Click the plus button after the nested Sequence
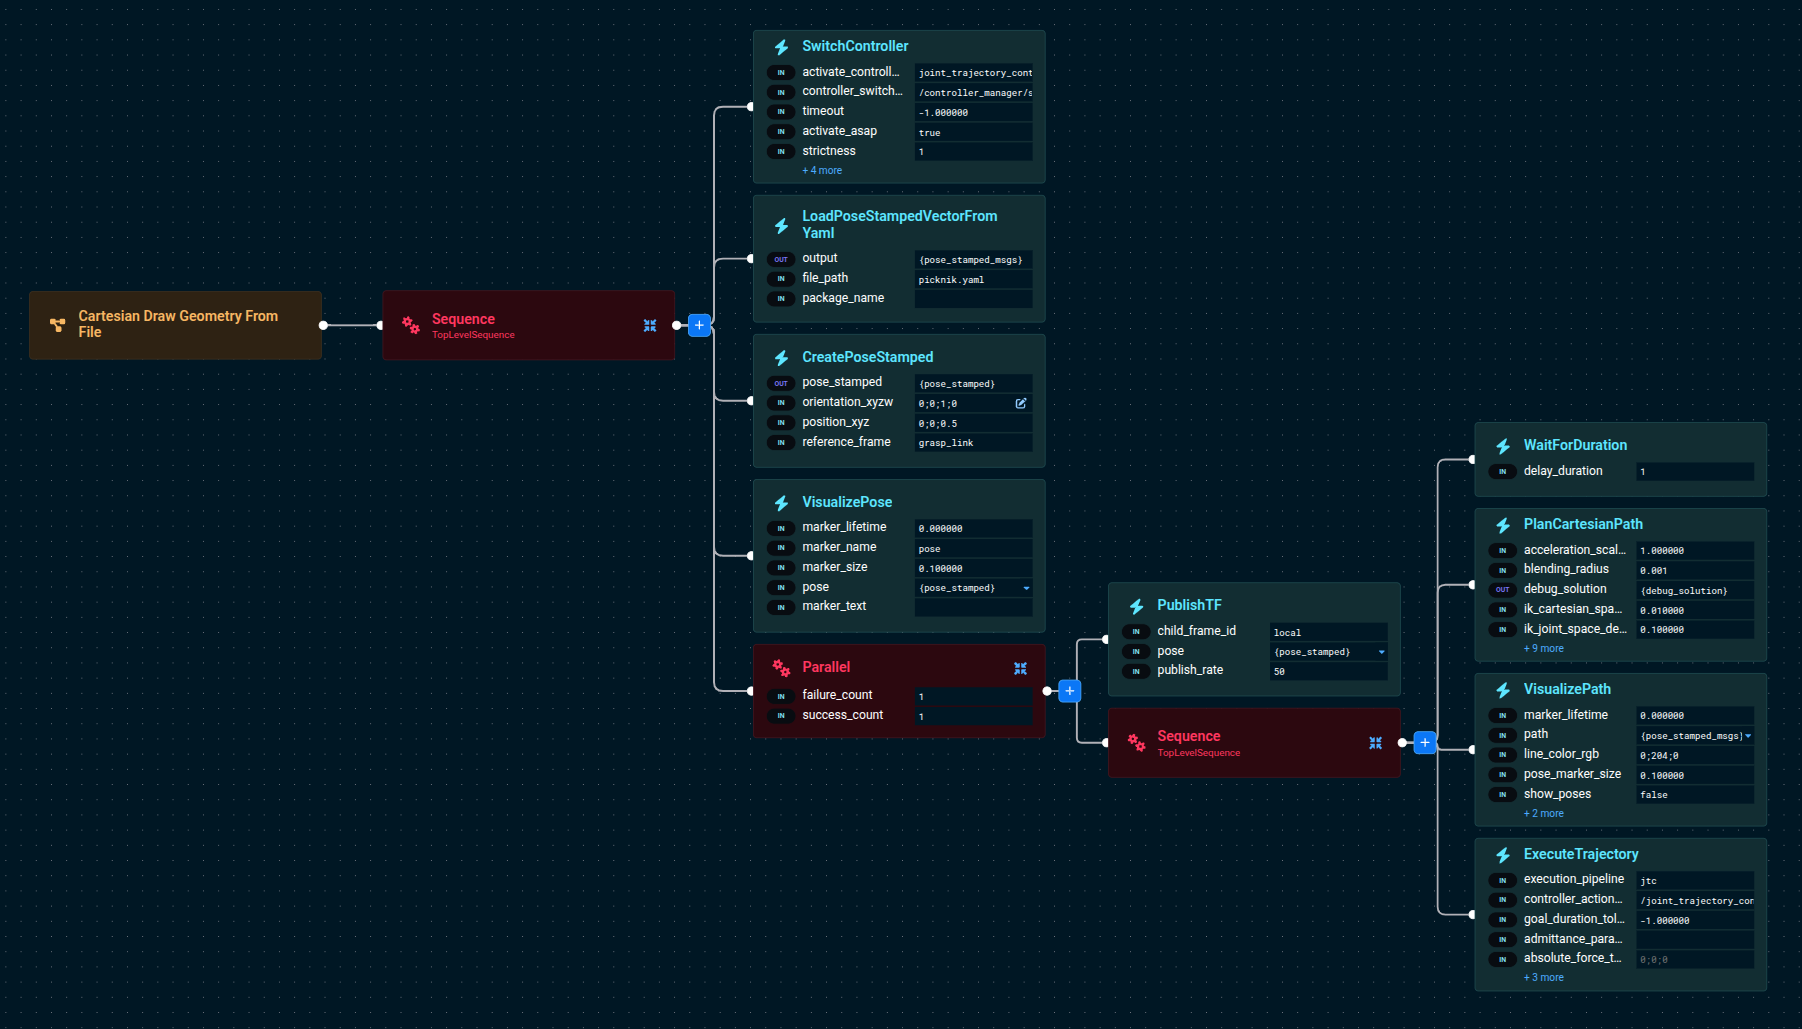This screenshot has width=1802, height=1029. [x=1425, y=742]
